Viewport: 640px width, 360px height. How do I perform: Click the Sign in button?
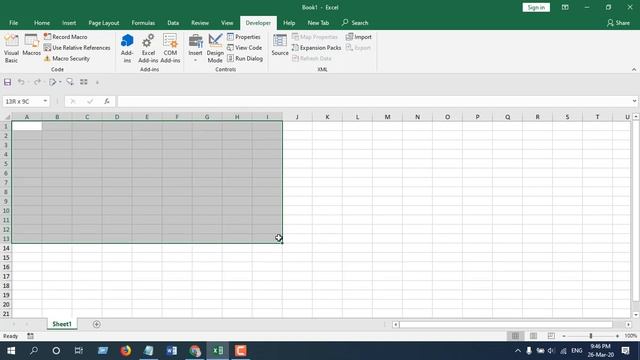click(536, 7)
